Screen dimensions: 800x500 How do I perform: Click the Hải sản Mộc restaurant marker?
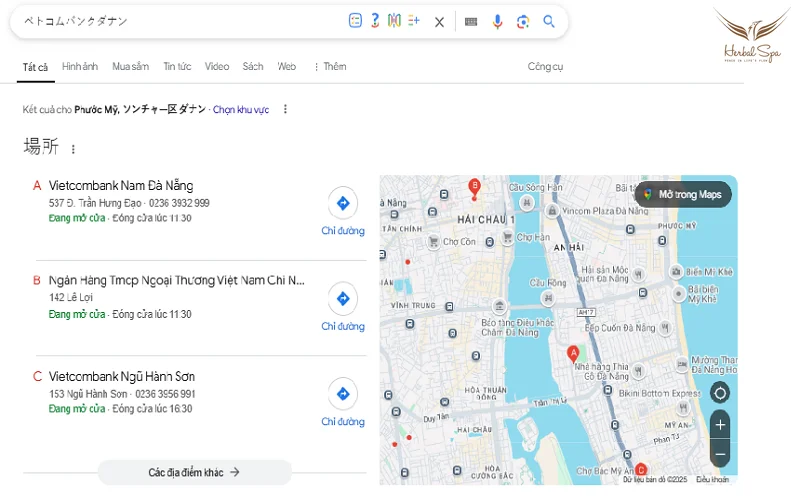pos(638,275)
